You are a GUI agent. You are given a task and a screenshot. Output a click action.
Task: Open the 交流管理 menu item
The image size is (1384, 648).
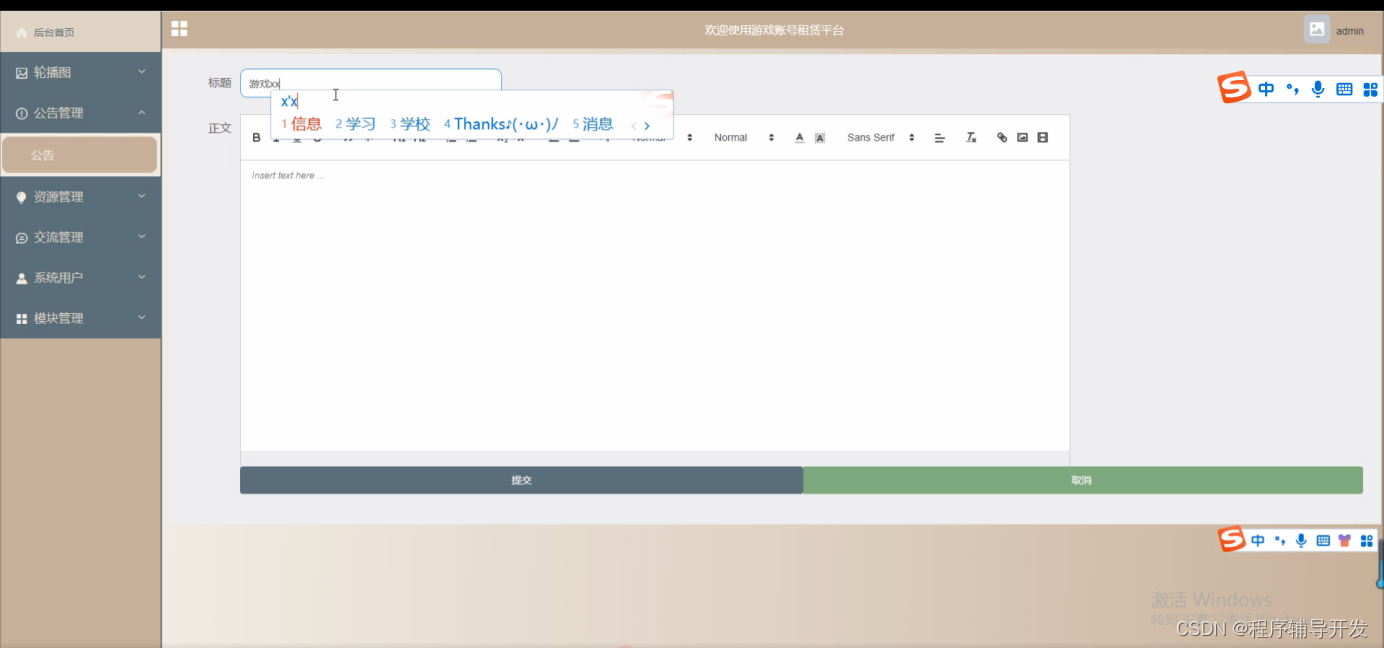point(80,237)
